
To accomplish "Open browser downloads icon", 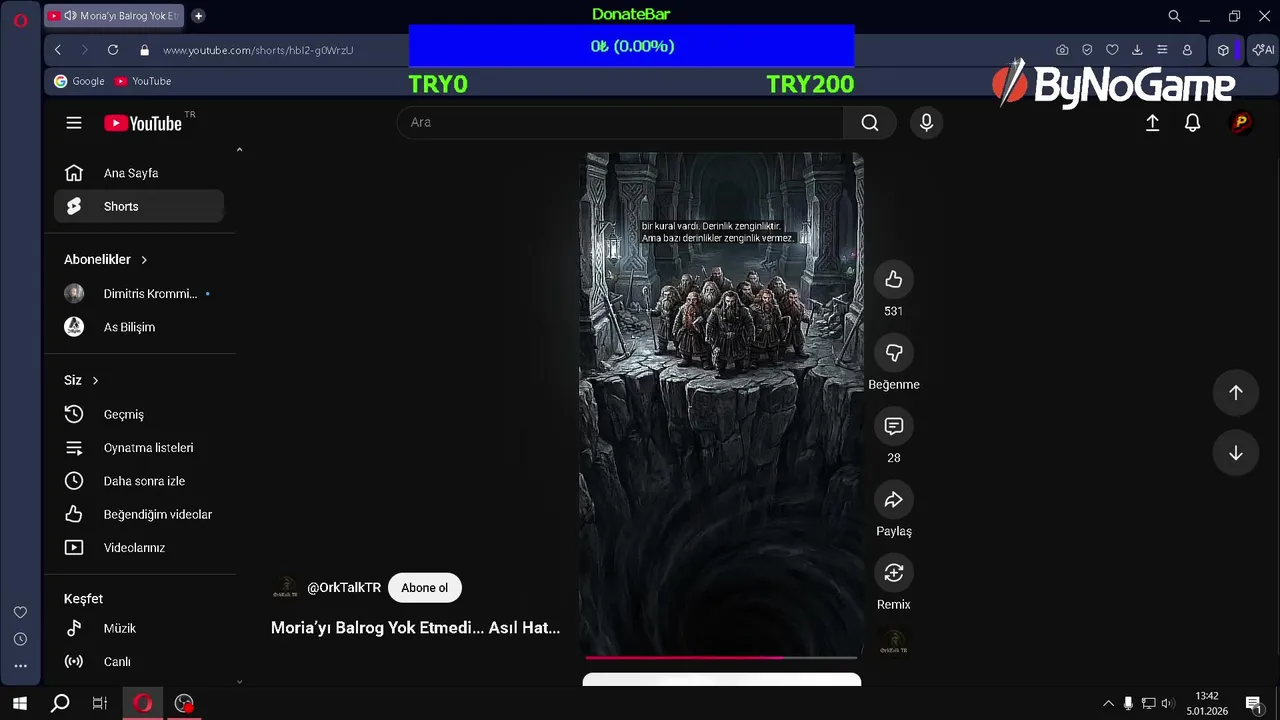I will [1137, 50].
